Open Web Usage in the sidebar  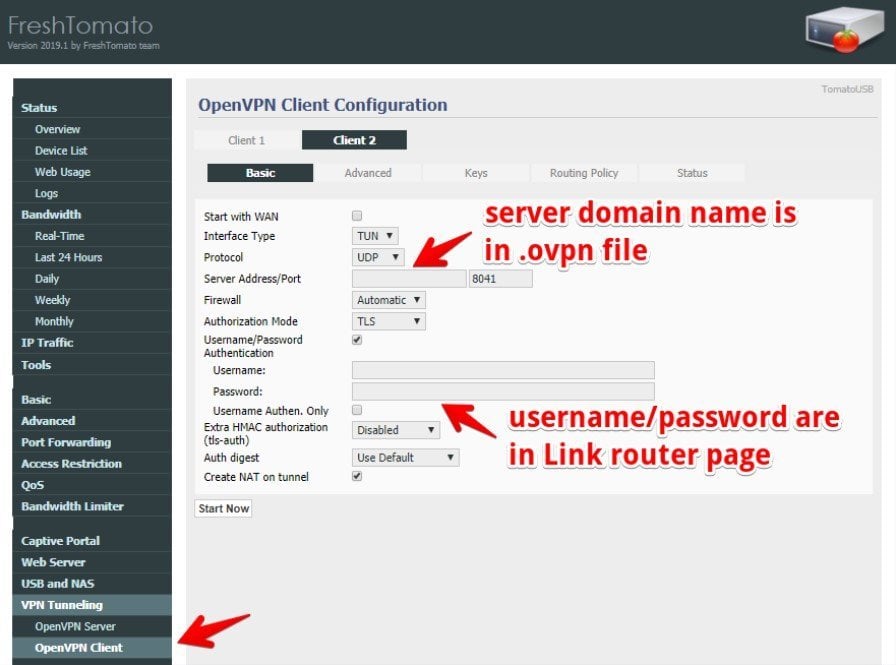coord(92,172)
